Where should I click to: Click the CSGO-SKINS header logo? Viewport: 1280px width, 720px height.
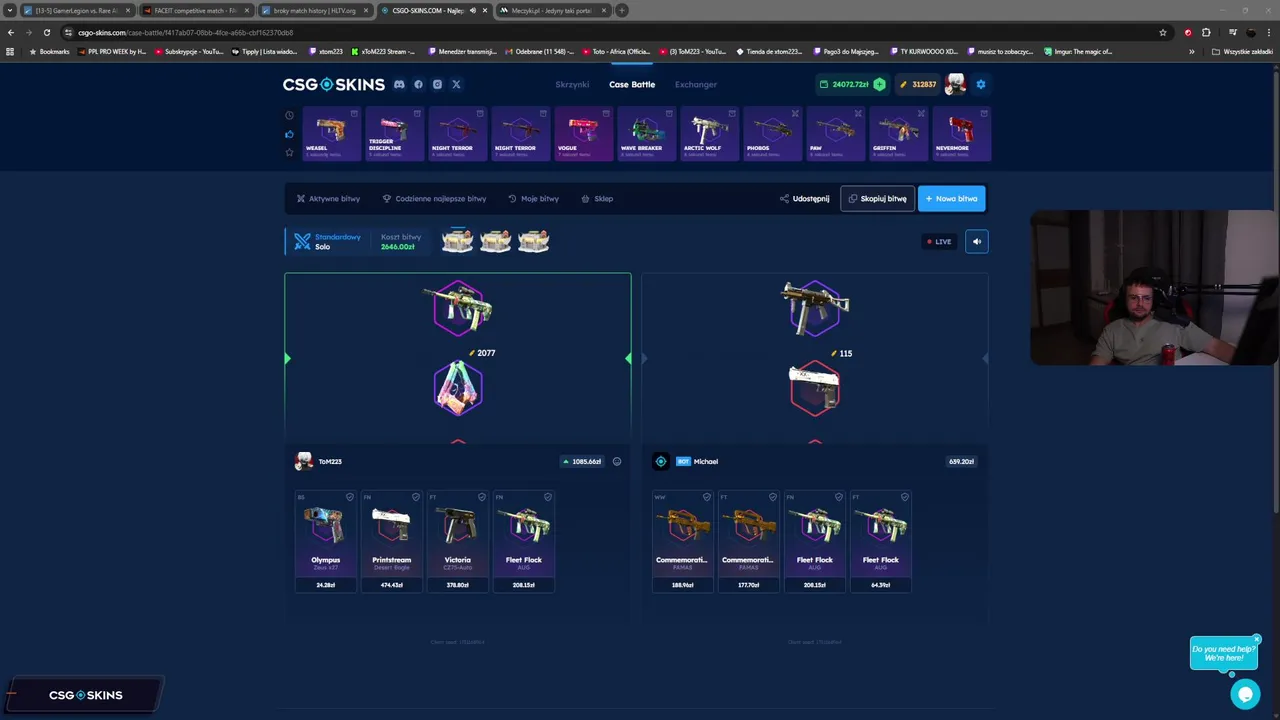pos(333,84)
